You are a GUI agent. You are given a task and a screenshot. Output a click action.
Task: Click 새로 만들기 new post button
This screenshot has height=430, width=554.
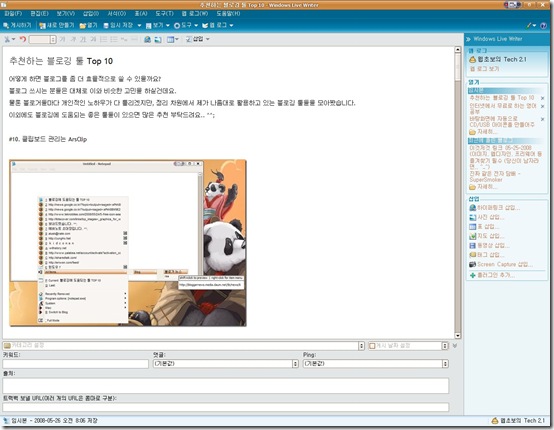[57, 25]
